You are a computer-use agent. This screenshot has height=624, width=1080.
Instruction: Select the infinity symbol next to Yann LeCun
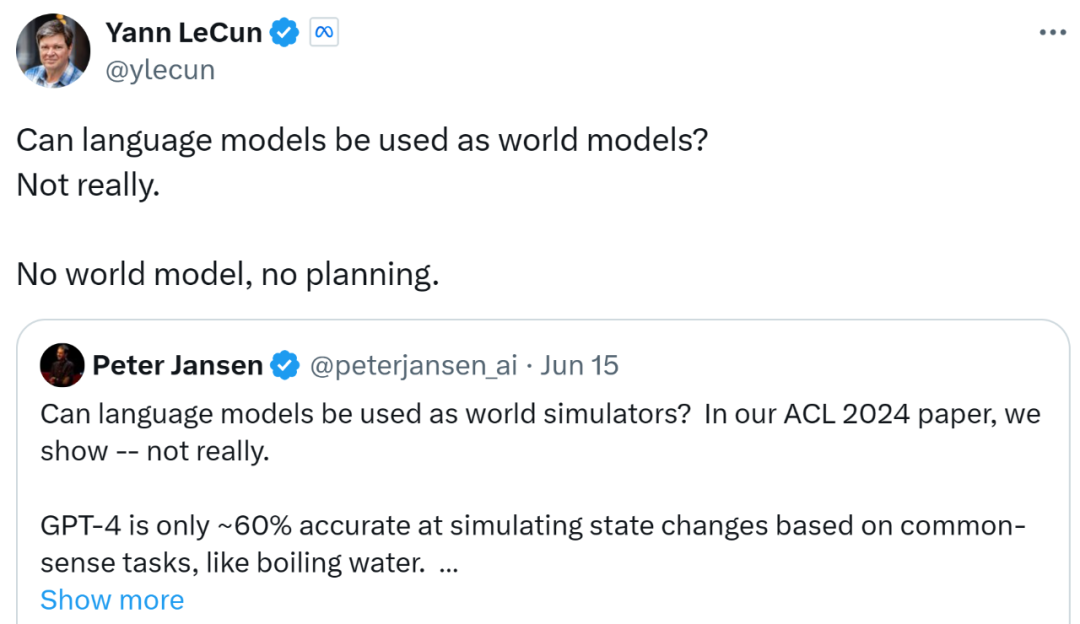(x=323, y=31)
